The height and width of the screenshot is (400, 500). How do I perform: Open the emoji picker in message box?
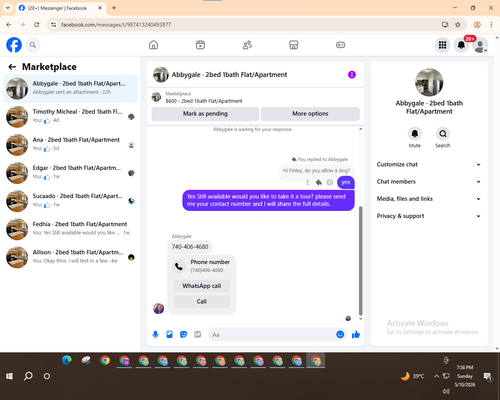340,334
